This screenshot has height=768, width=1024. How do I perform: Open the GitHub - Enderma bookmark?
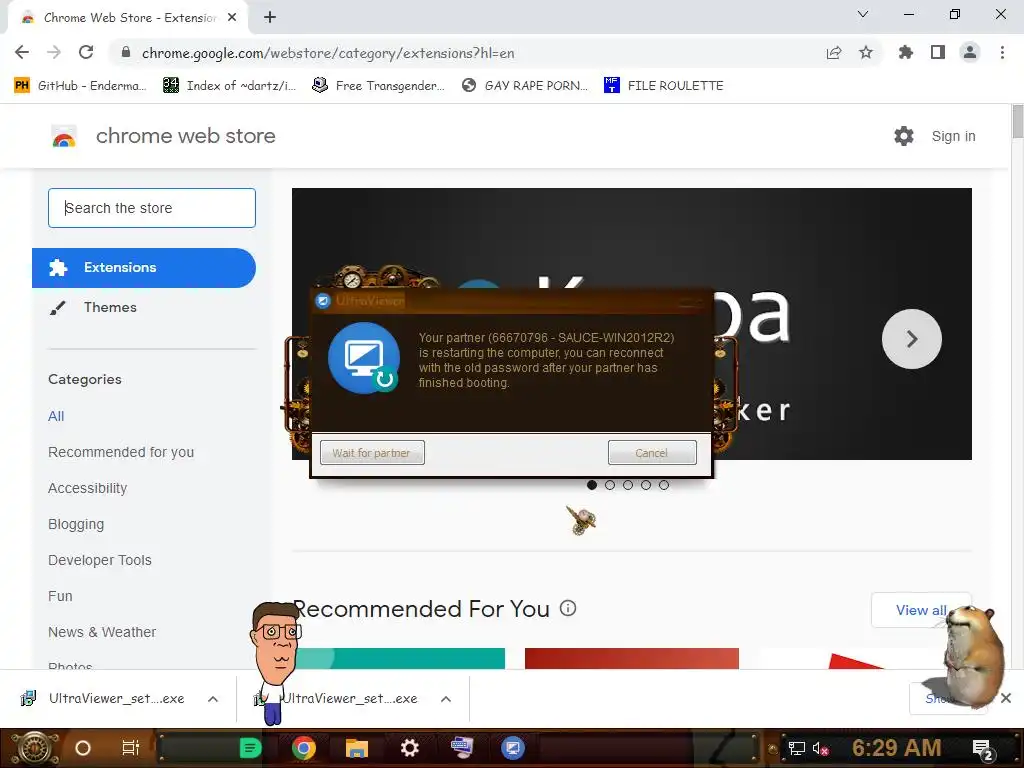[80, 86]
